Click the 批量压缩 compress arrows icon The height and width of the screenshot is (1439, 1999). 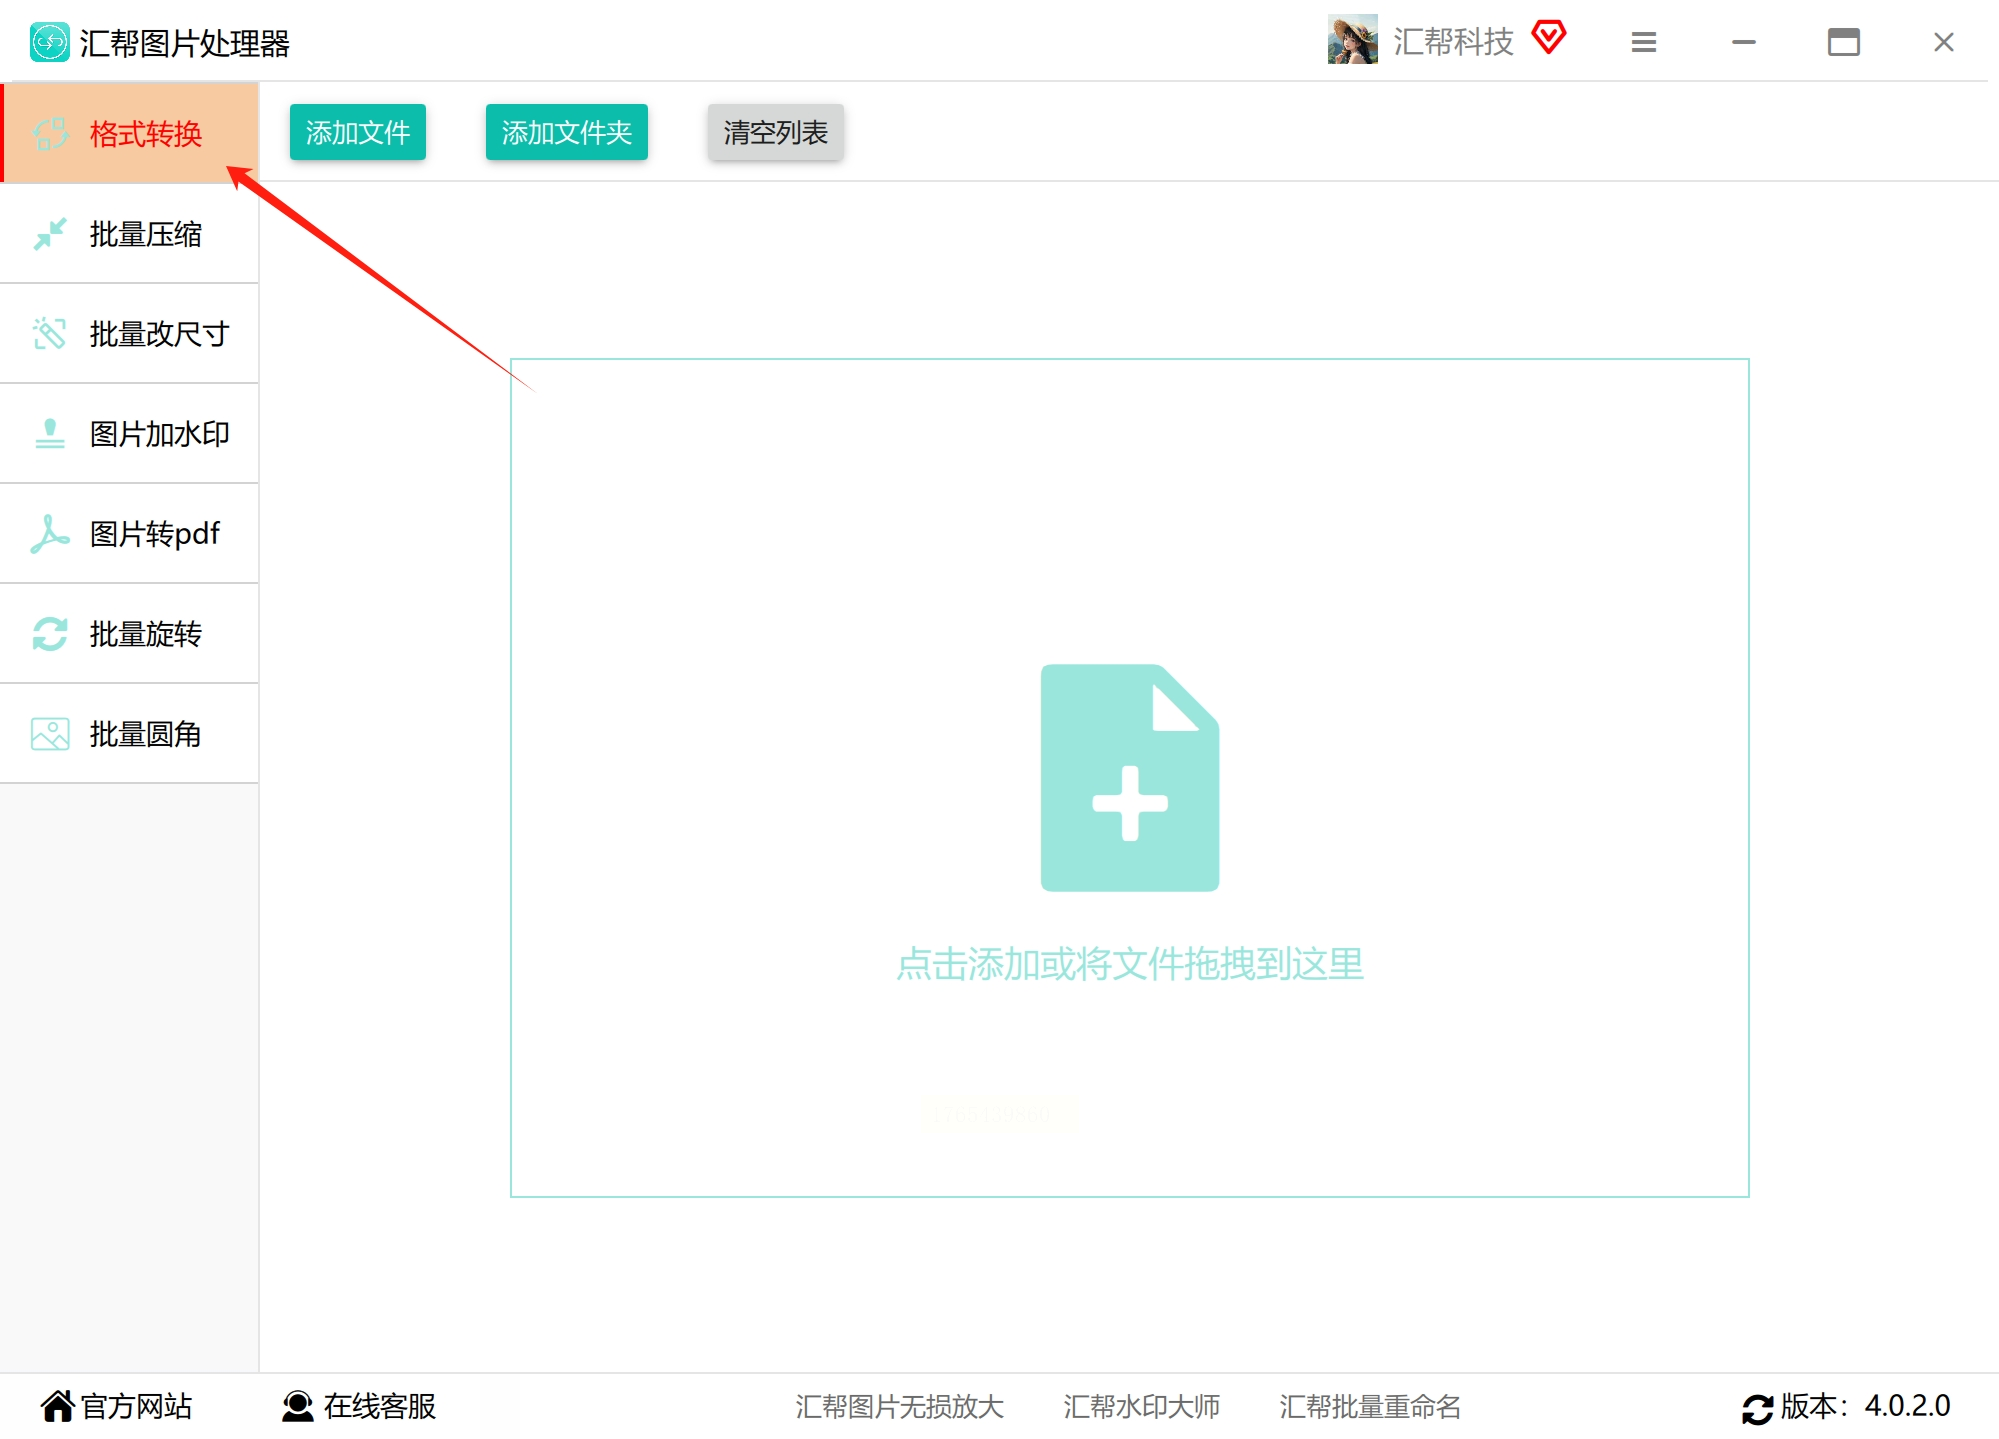[50, 234]
